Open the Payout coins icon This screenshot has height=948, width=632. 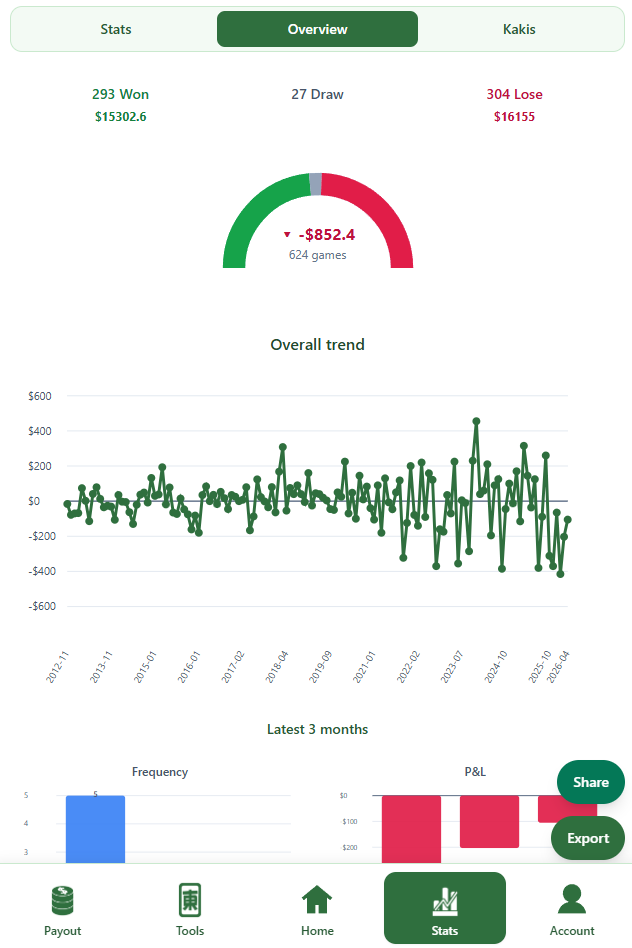[62, 900]
